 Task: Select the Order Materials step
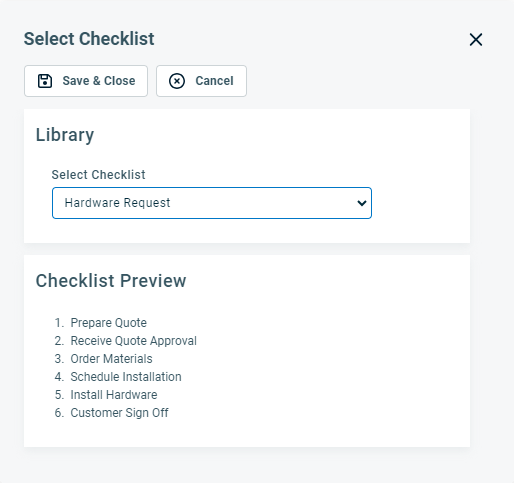click(111, 359)
